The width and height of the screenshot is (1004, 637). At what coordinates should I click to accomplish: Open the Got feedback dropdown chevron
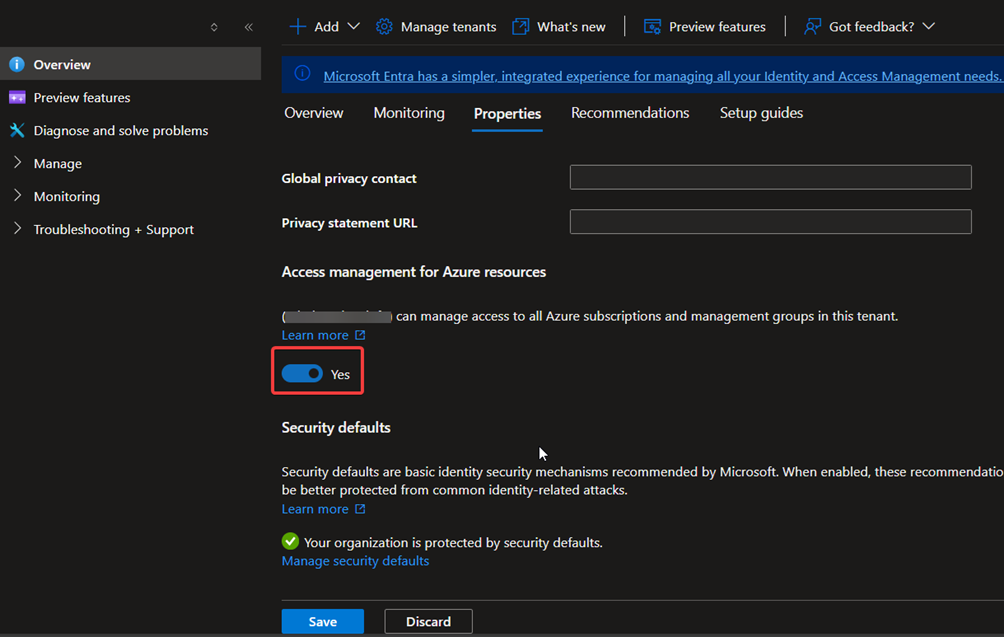(x=929, y=27)
